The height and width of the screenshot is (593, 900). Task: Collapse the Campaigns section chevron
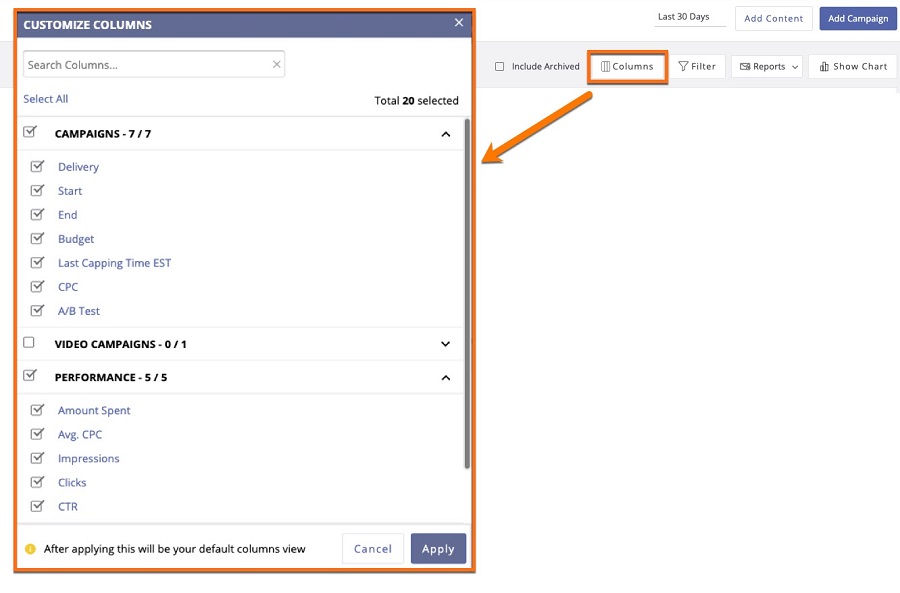[x=446, y=134]
